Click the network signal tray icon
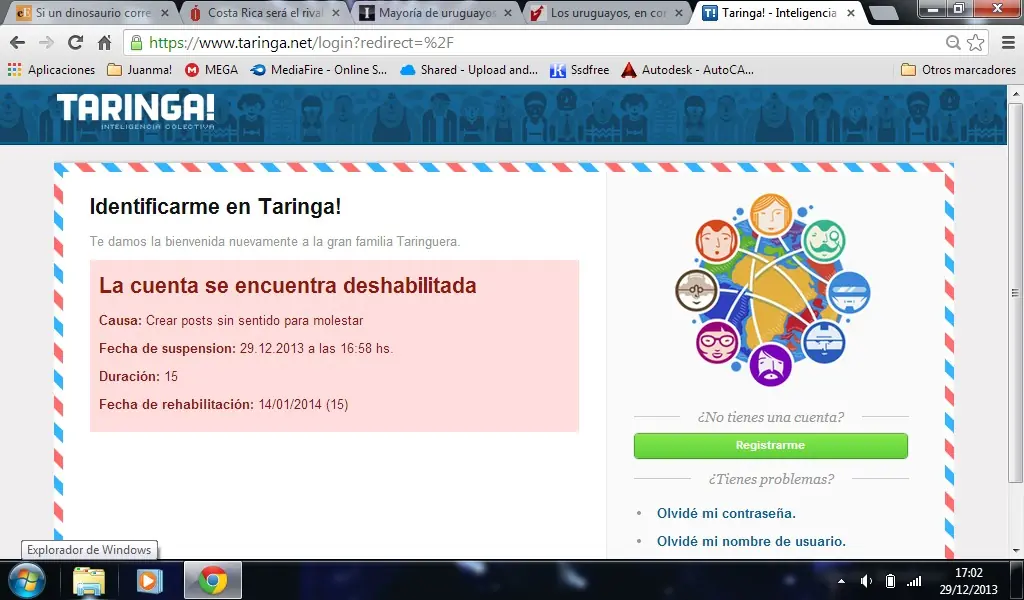This screenshot has height=600, width=1024. (914, 581)
